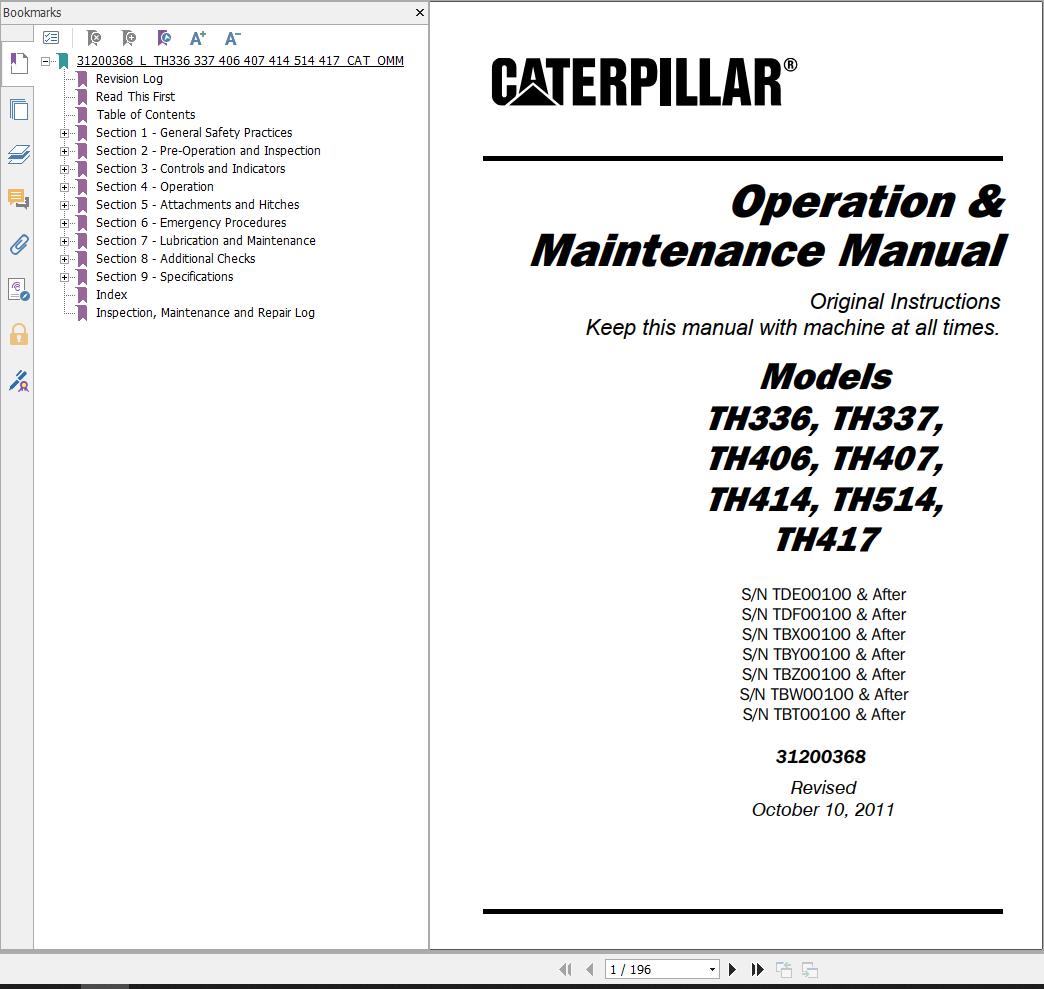This screenshot has width=1044, height=989.
Task: Click the delete bookmark icon
Action: [x=94, y=38]
